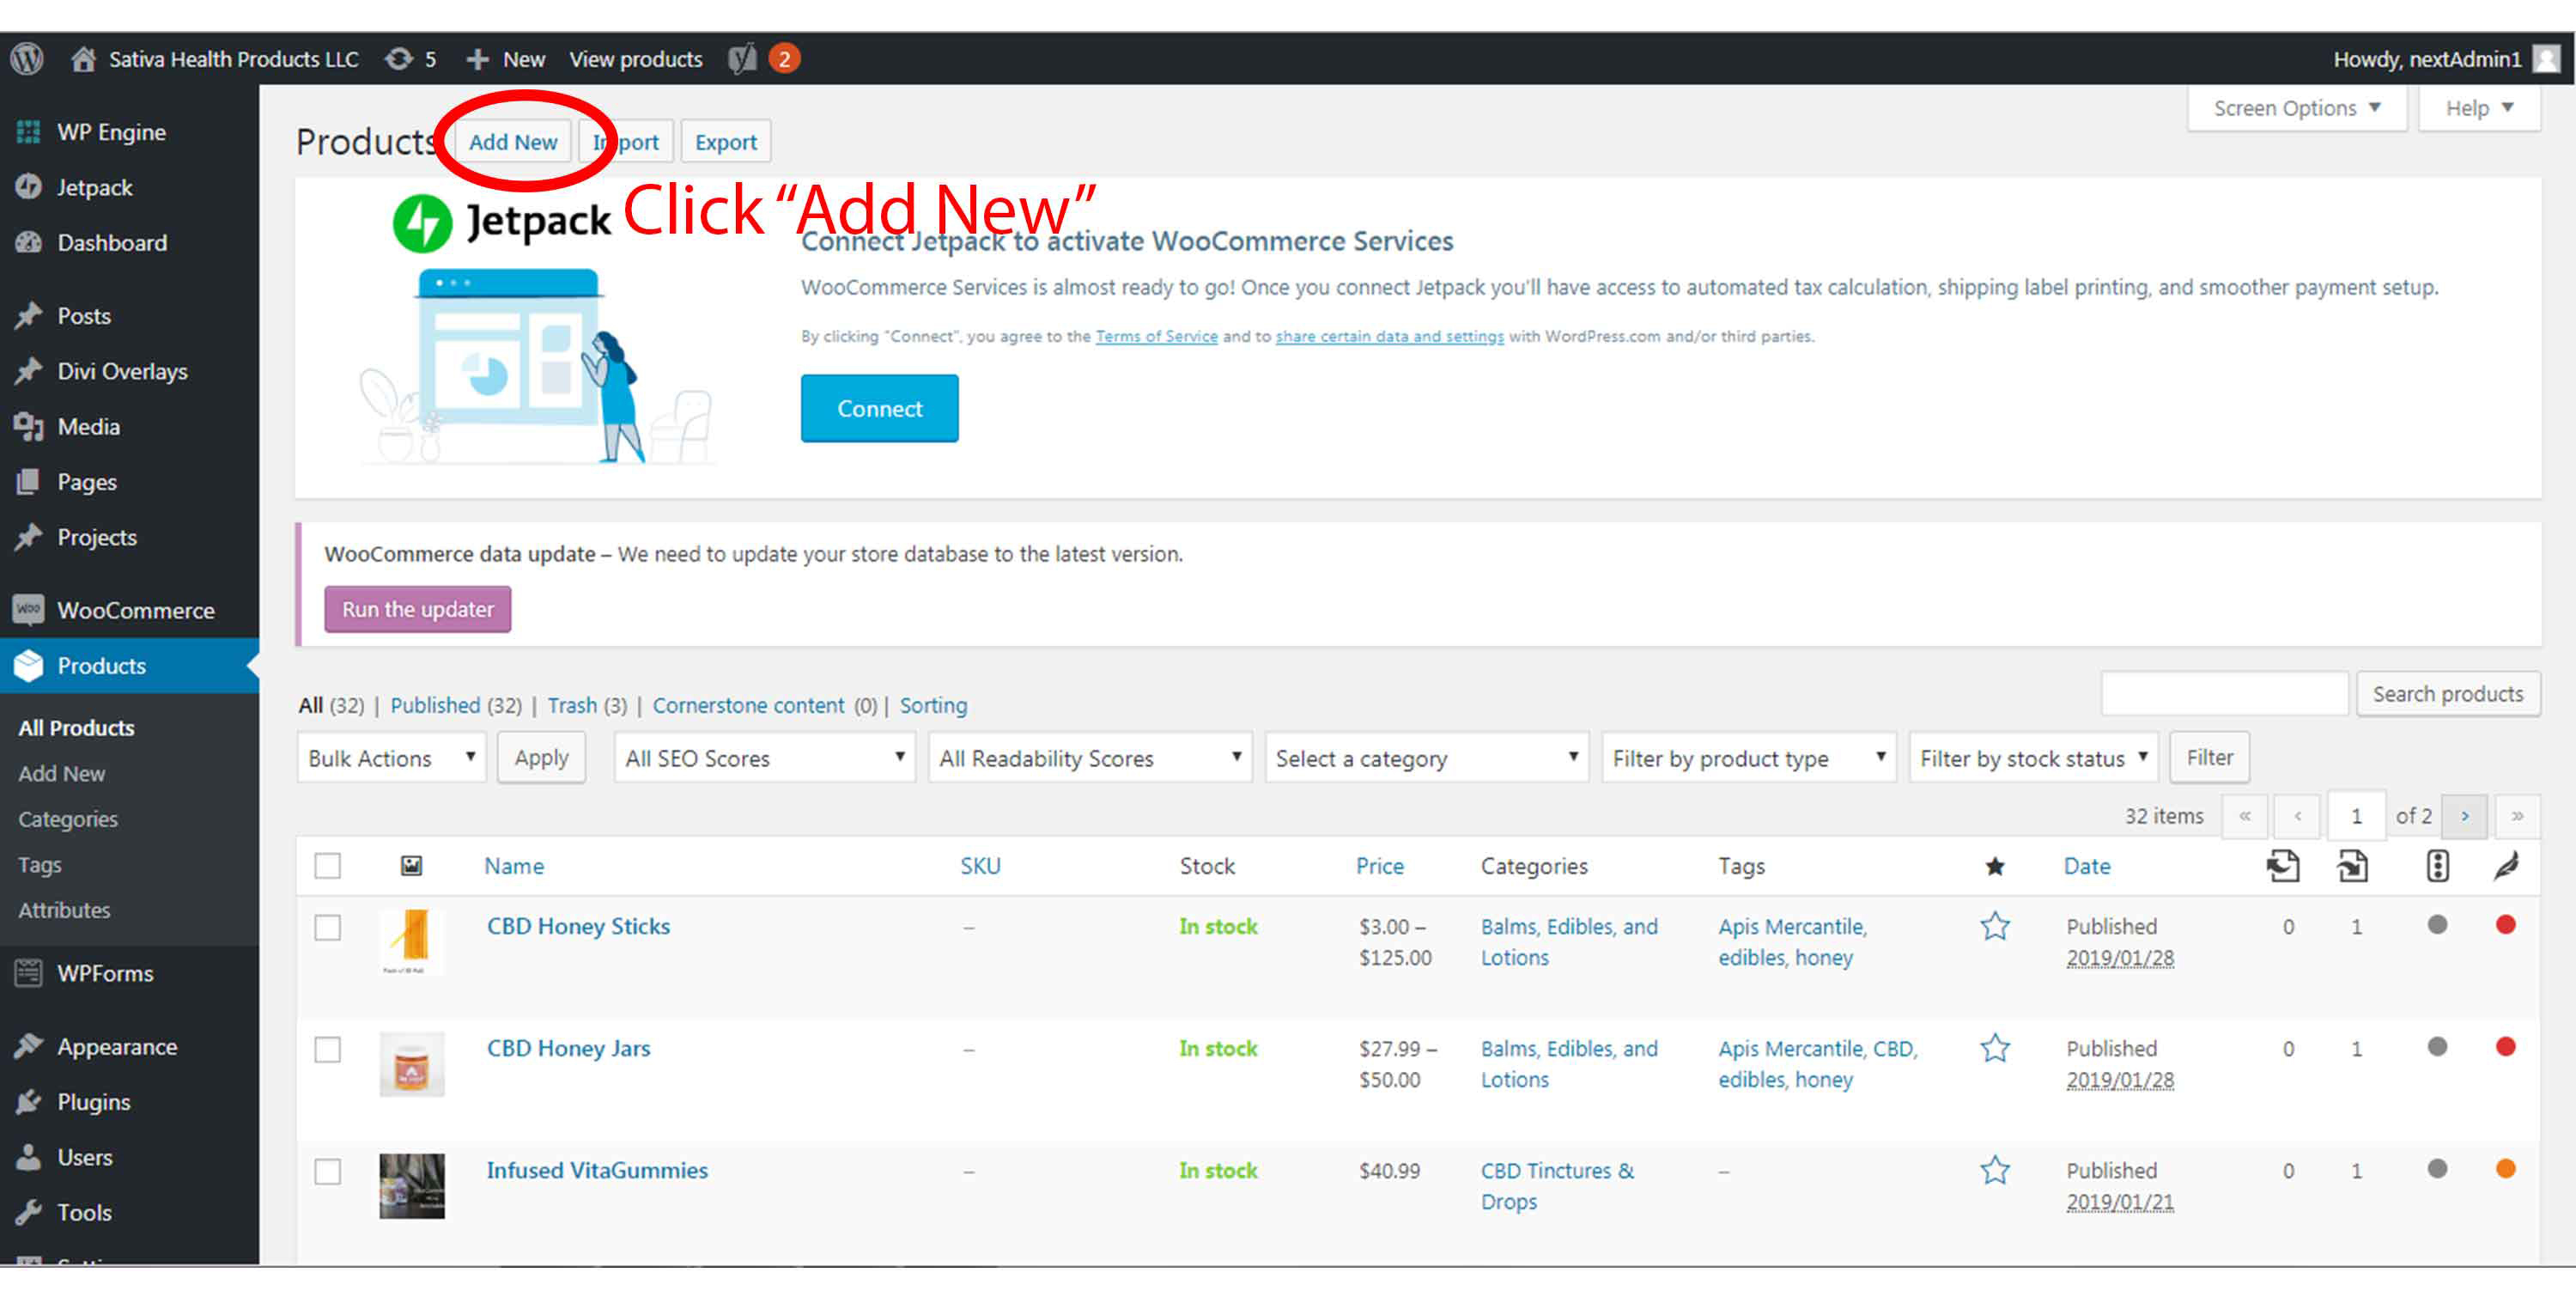Click the Export button
This screenshot has height=1309, width=2576.
tap(726, 142)
